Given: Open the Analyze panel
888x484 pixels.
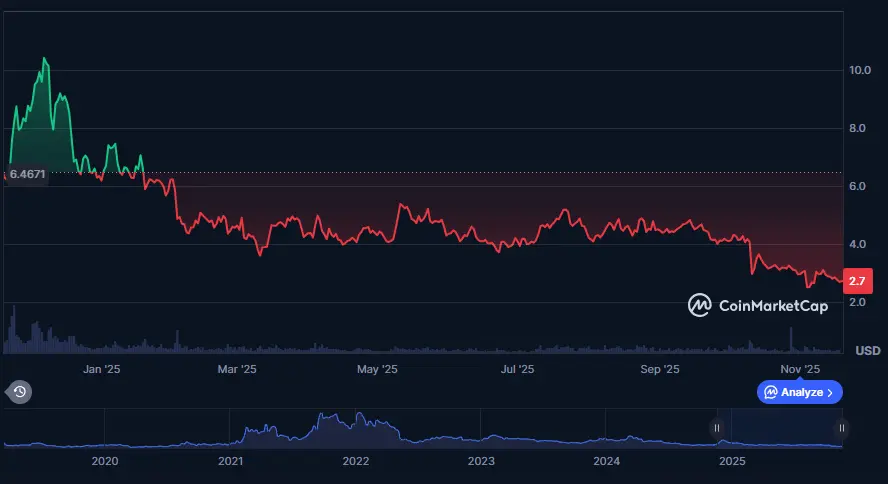Looking at the screenshot, I should (800, 392).
